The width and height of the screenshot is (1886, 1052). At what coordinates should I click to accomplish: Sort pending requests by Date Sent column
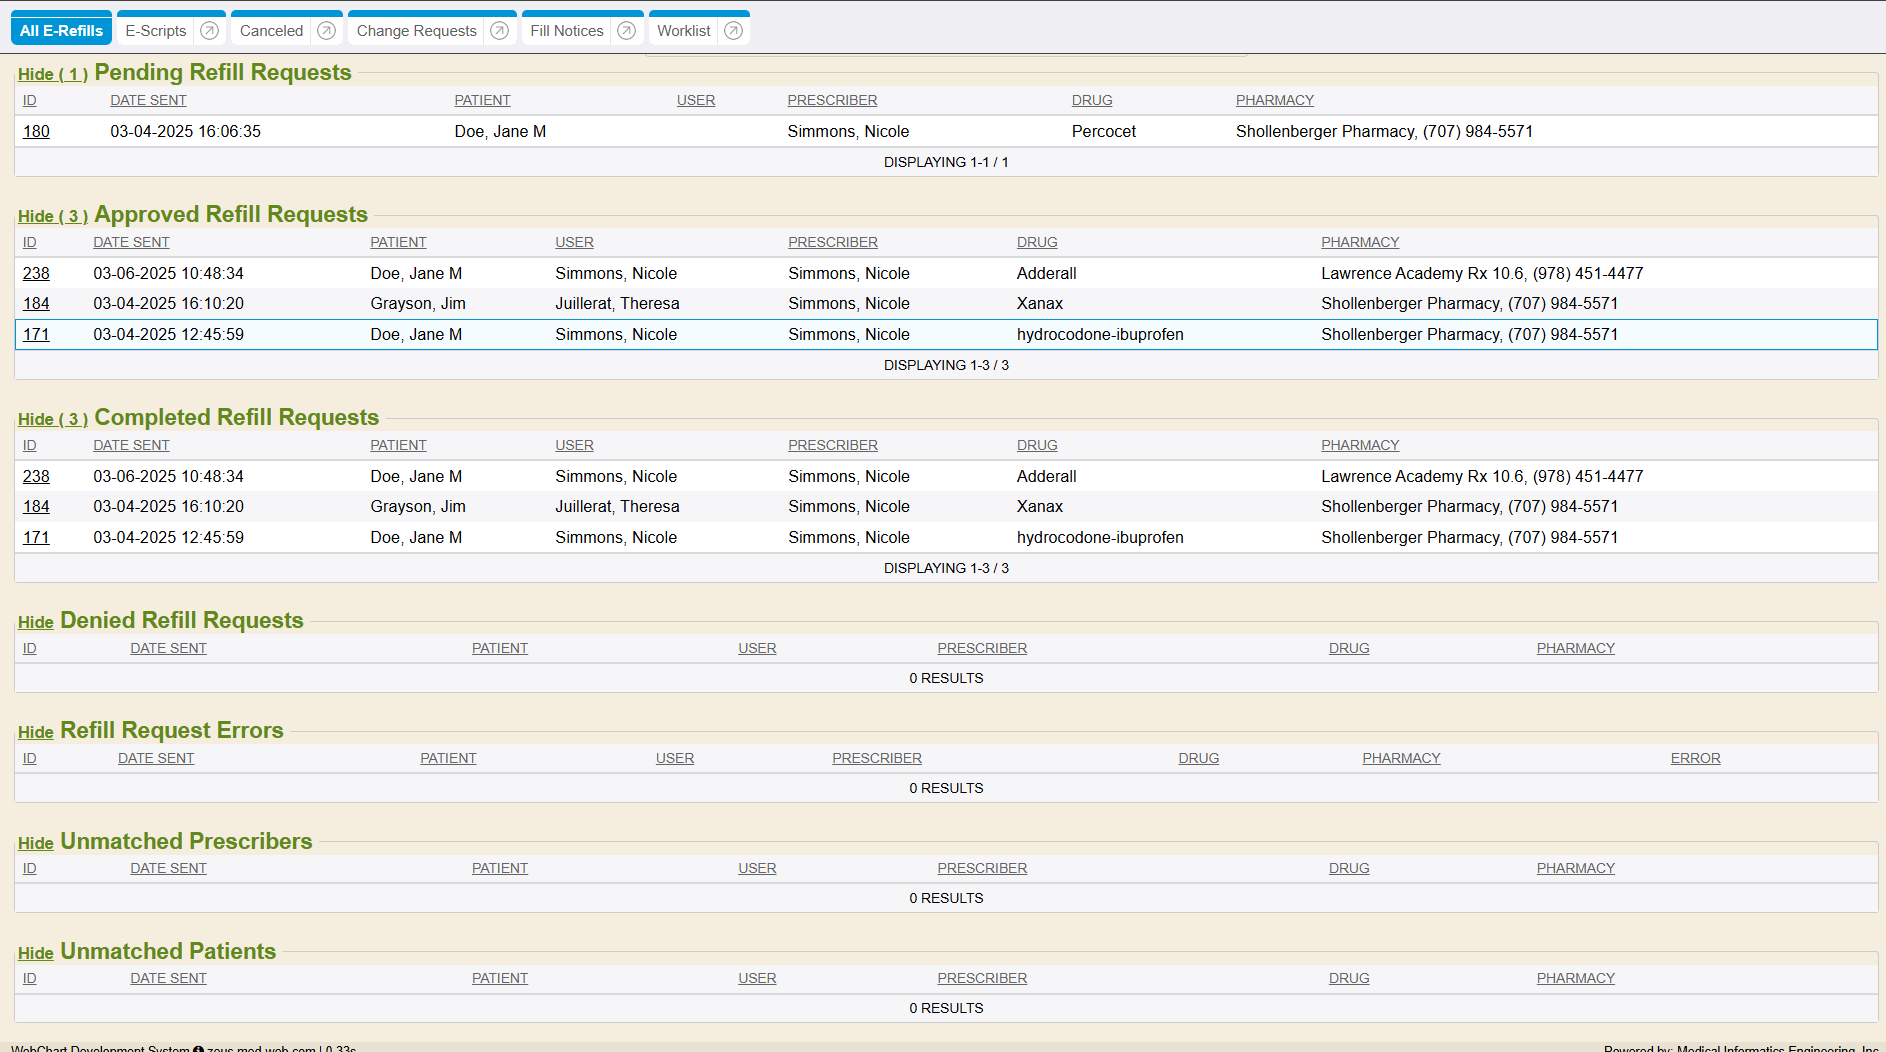click(x=148, y=100)
